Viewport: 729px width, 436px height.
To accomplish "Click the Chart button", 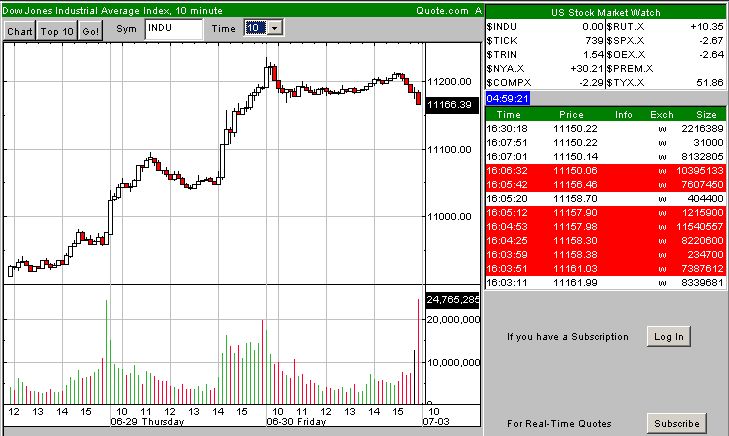I will click(x=20, y=31).
